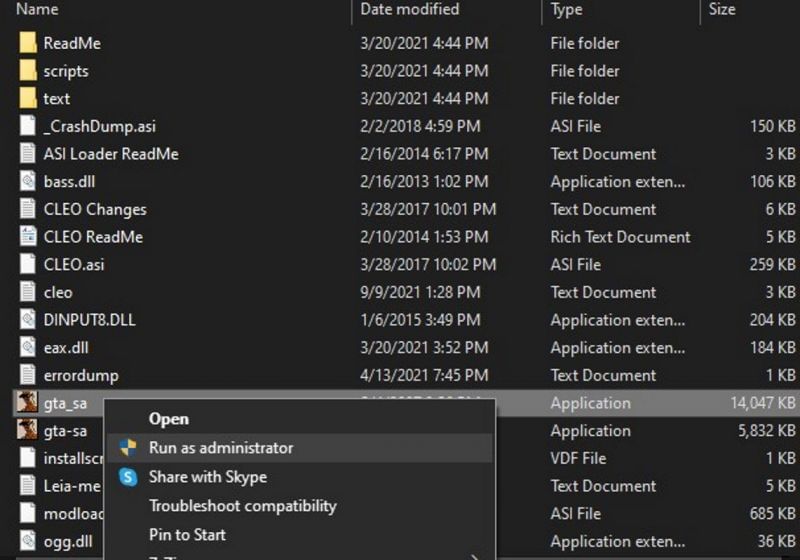Sort by Size column header
The width and height of the screenshot is (800, 560).
pos(721,9)
